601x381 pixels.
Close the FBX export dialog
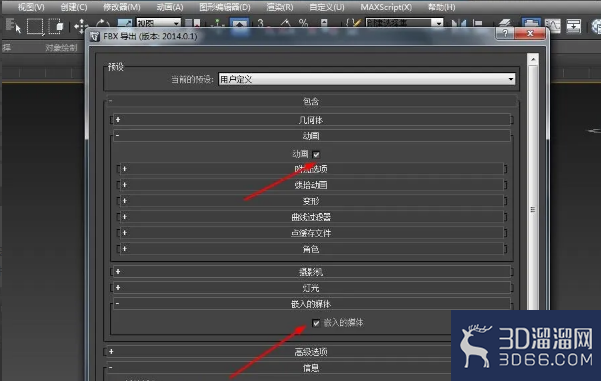(x=530, y=34)
